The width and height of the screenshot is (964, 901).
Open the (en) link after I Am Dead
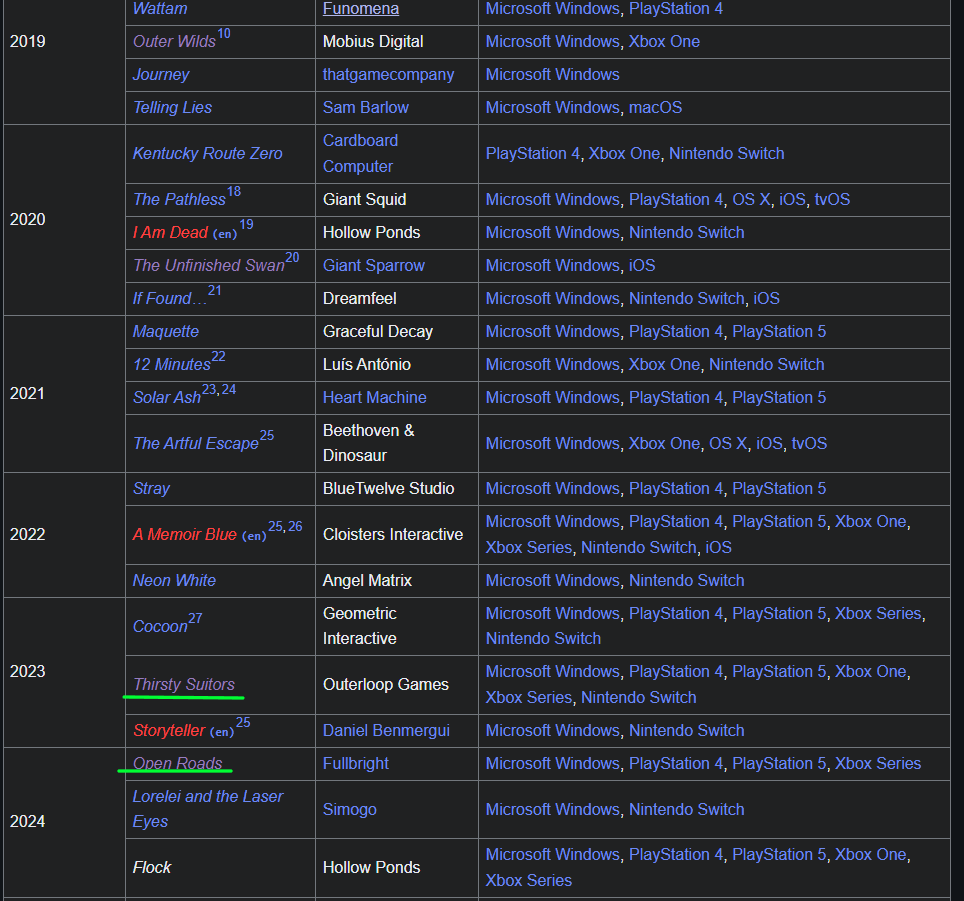[x=225, y=234]
